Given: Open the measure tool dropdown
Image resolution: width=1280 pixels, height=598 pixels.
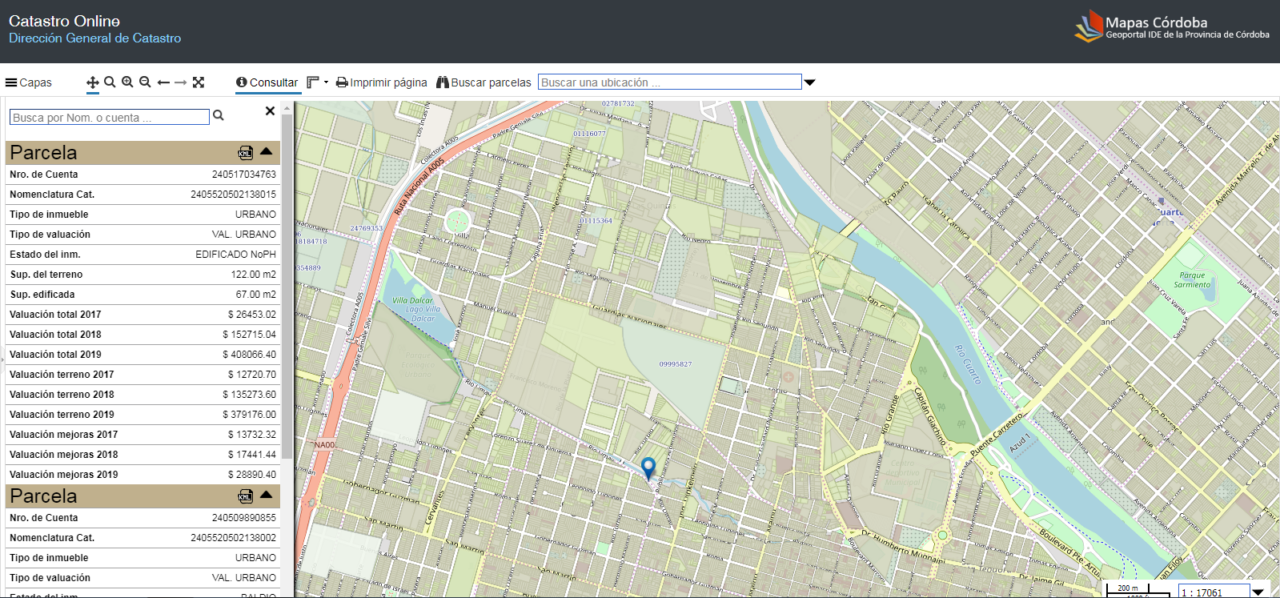Looking at the screenshot, I should (x=318, y=82).
